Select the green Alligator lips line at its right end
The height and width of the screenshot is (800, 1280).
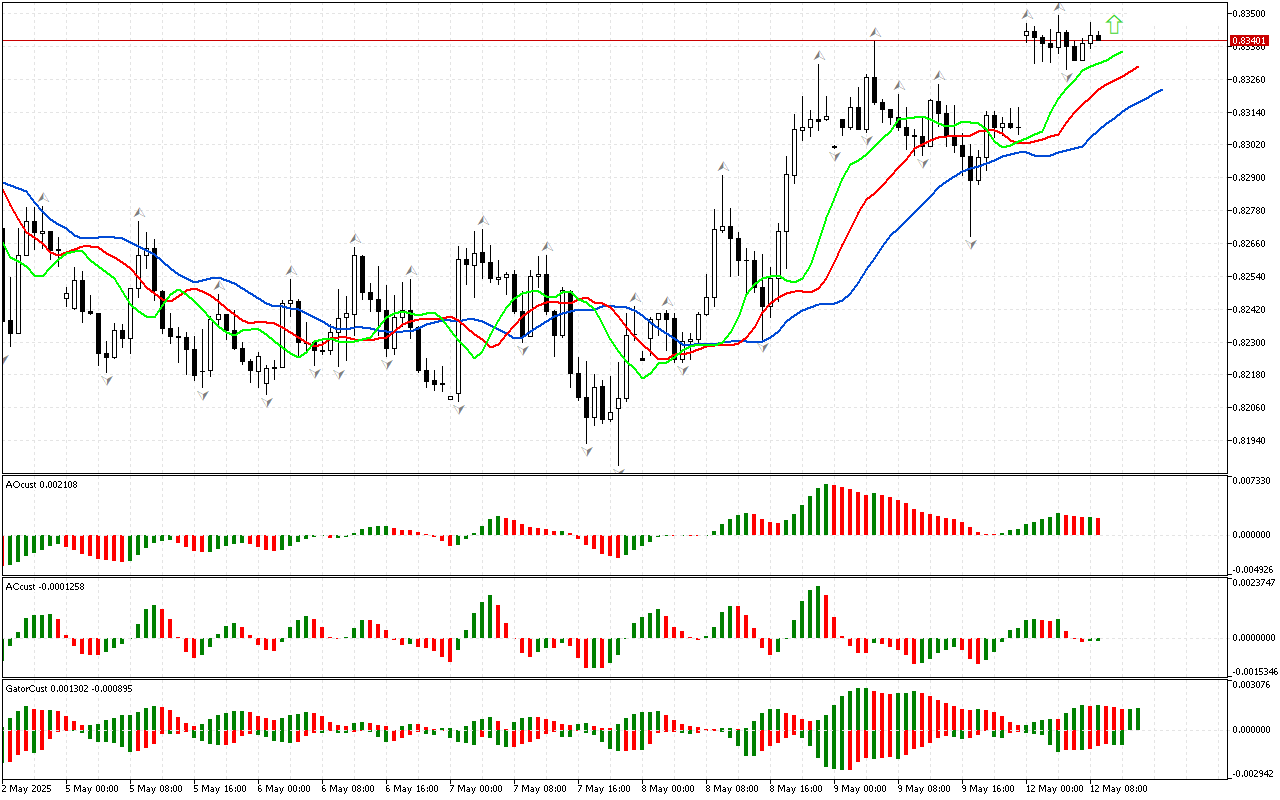1120,52
